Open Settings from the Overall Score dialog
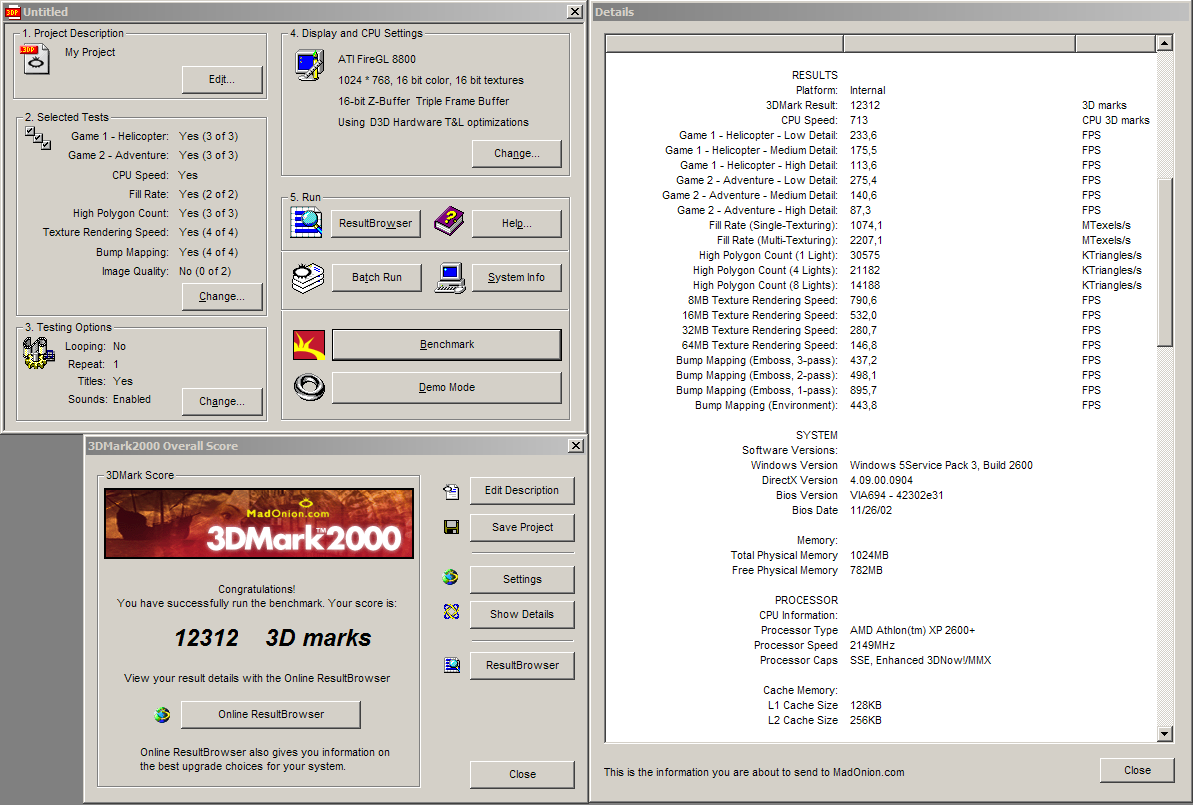Viewport: 1193px width, 805px height. pos(522,579)
